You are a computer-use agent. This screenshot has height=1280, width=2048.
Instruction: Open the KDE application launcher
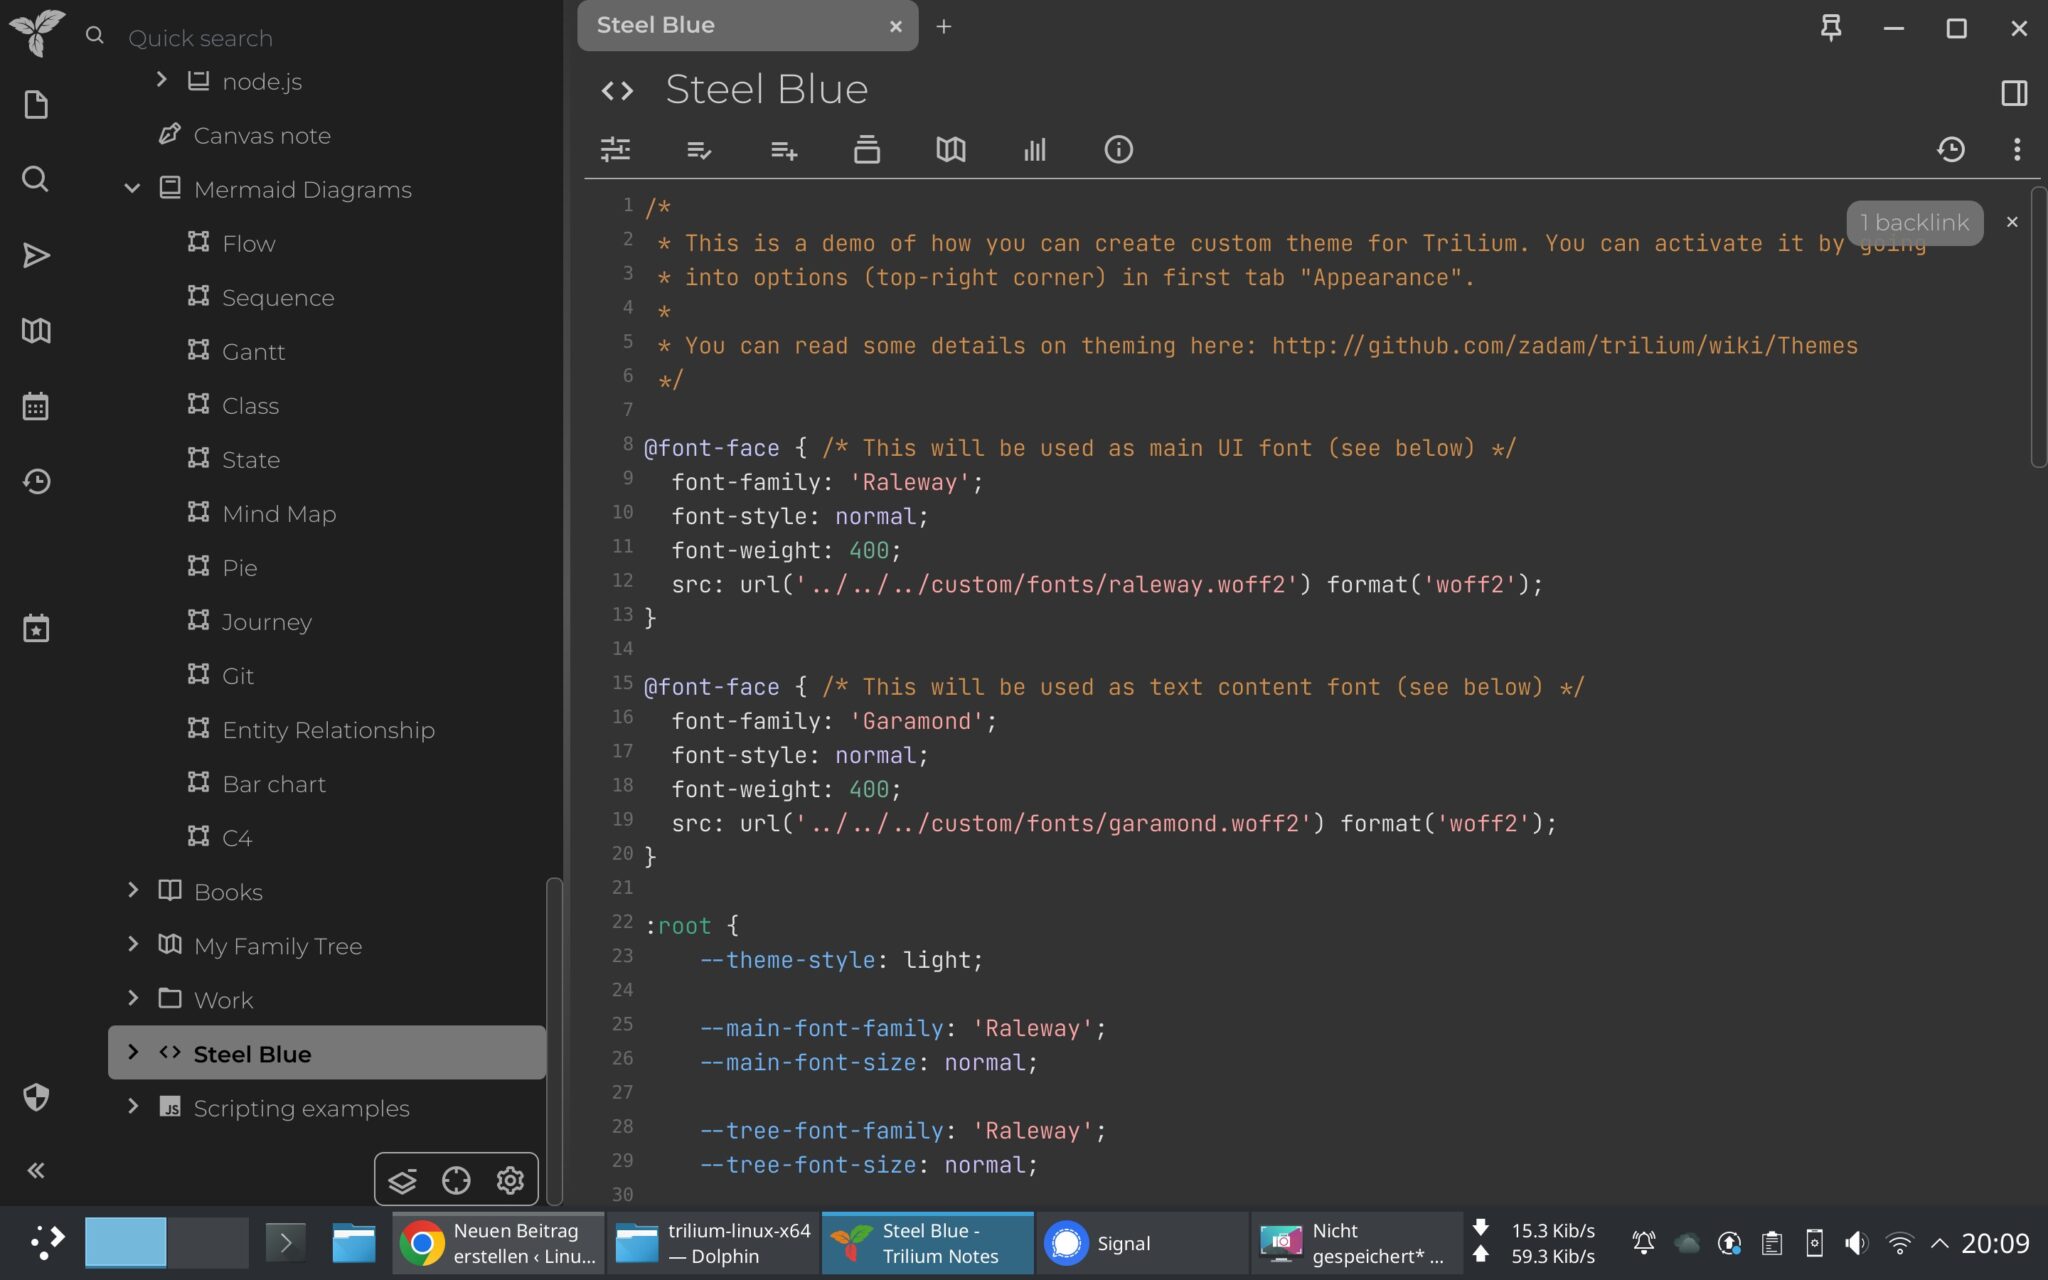tap(46, 1242)
